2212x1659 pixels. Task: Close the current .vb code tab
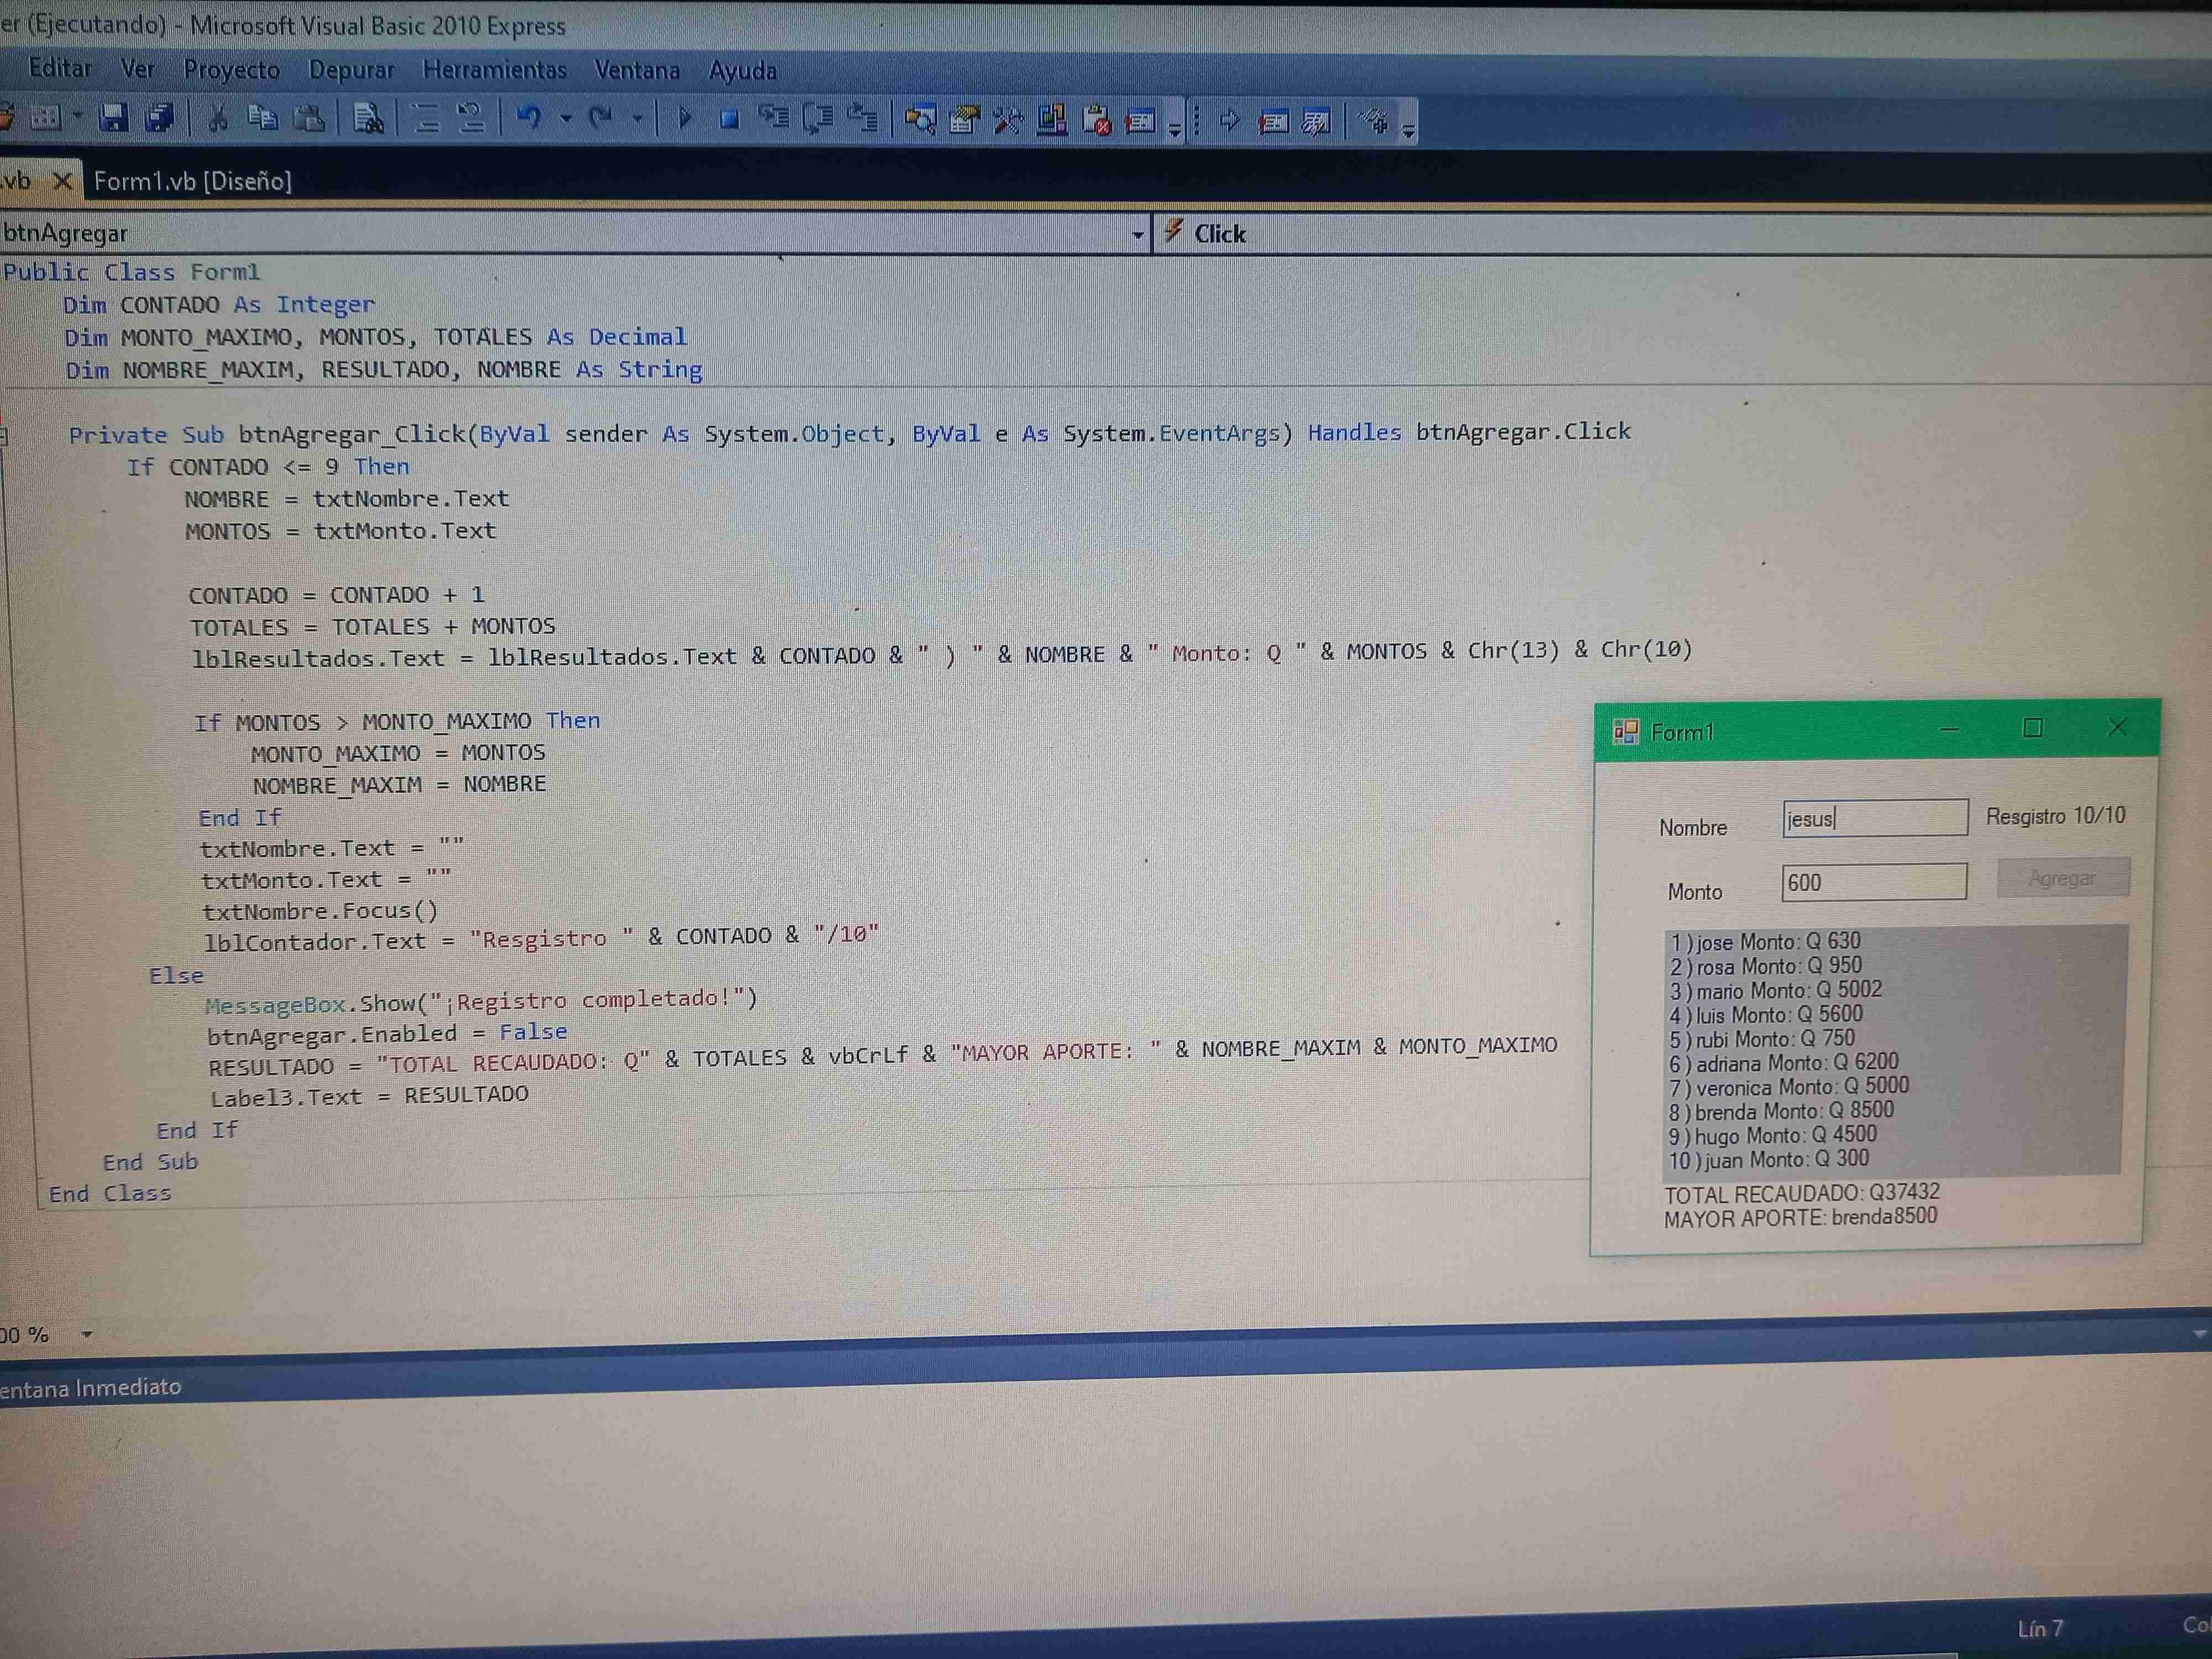(x=62, y=181)
